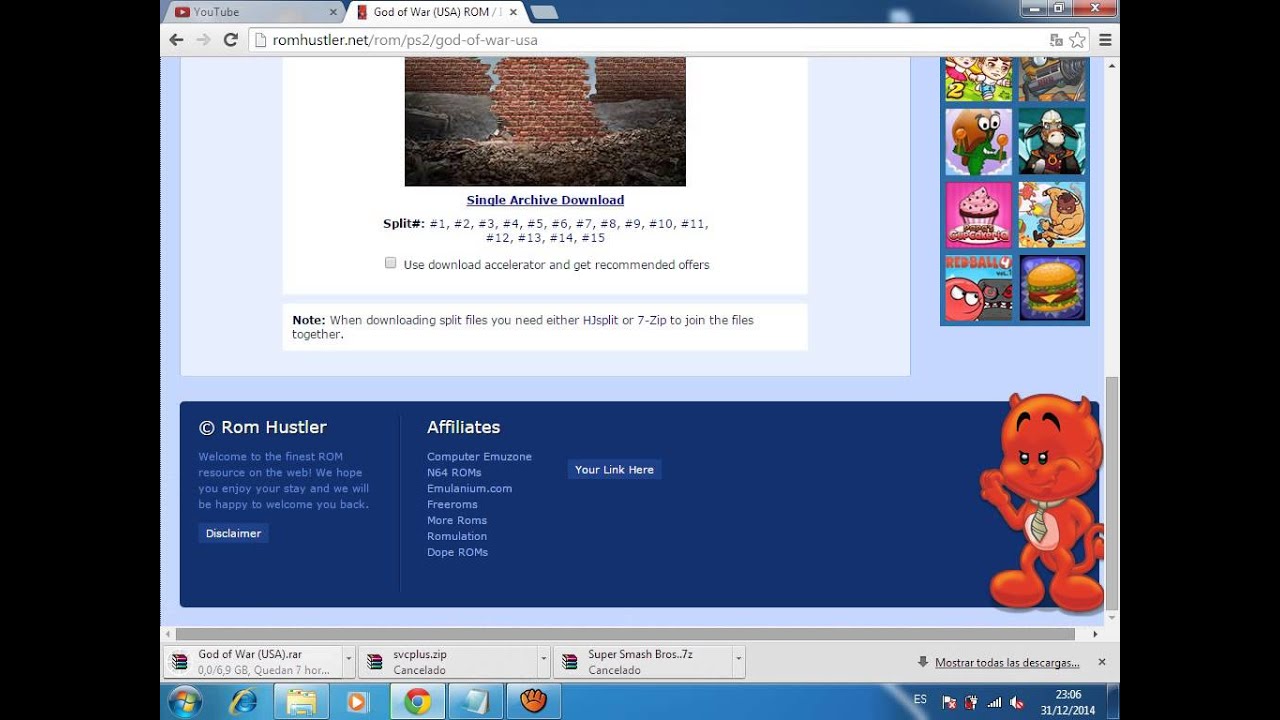This screenshot has height=720, width=1280.
Task: Select the God of War ROM tab
Action: (x=438, y=12)
